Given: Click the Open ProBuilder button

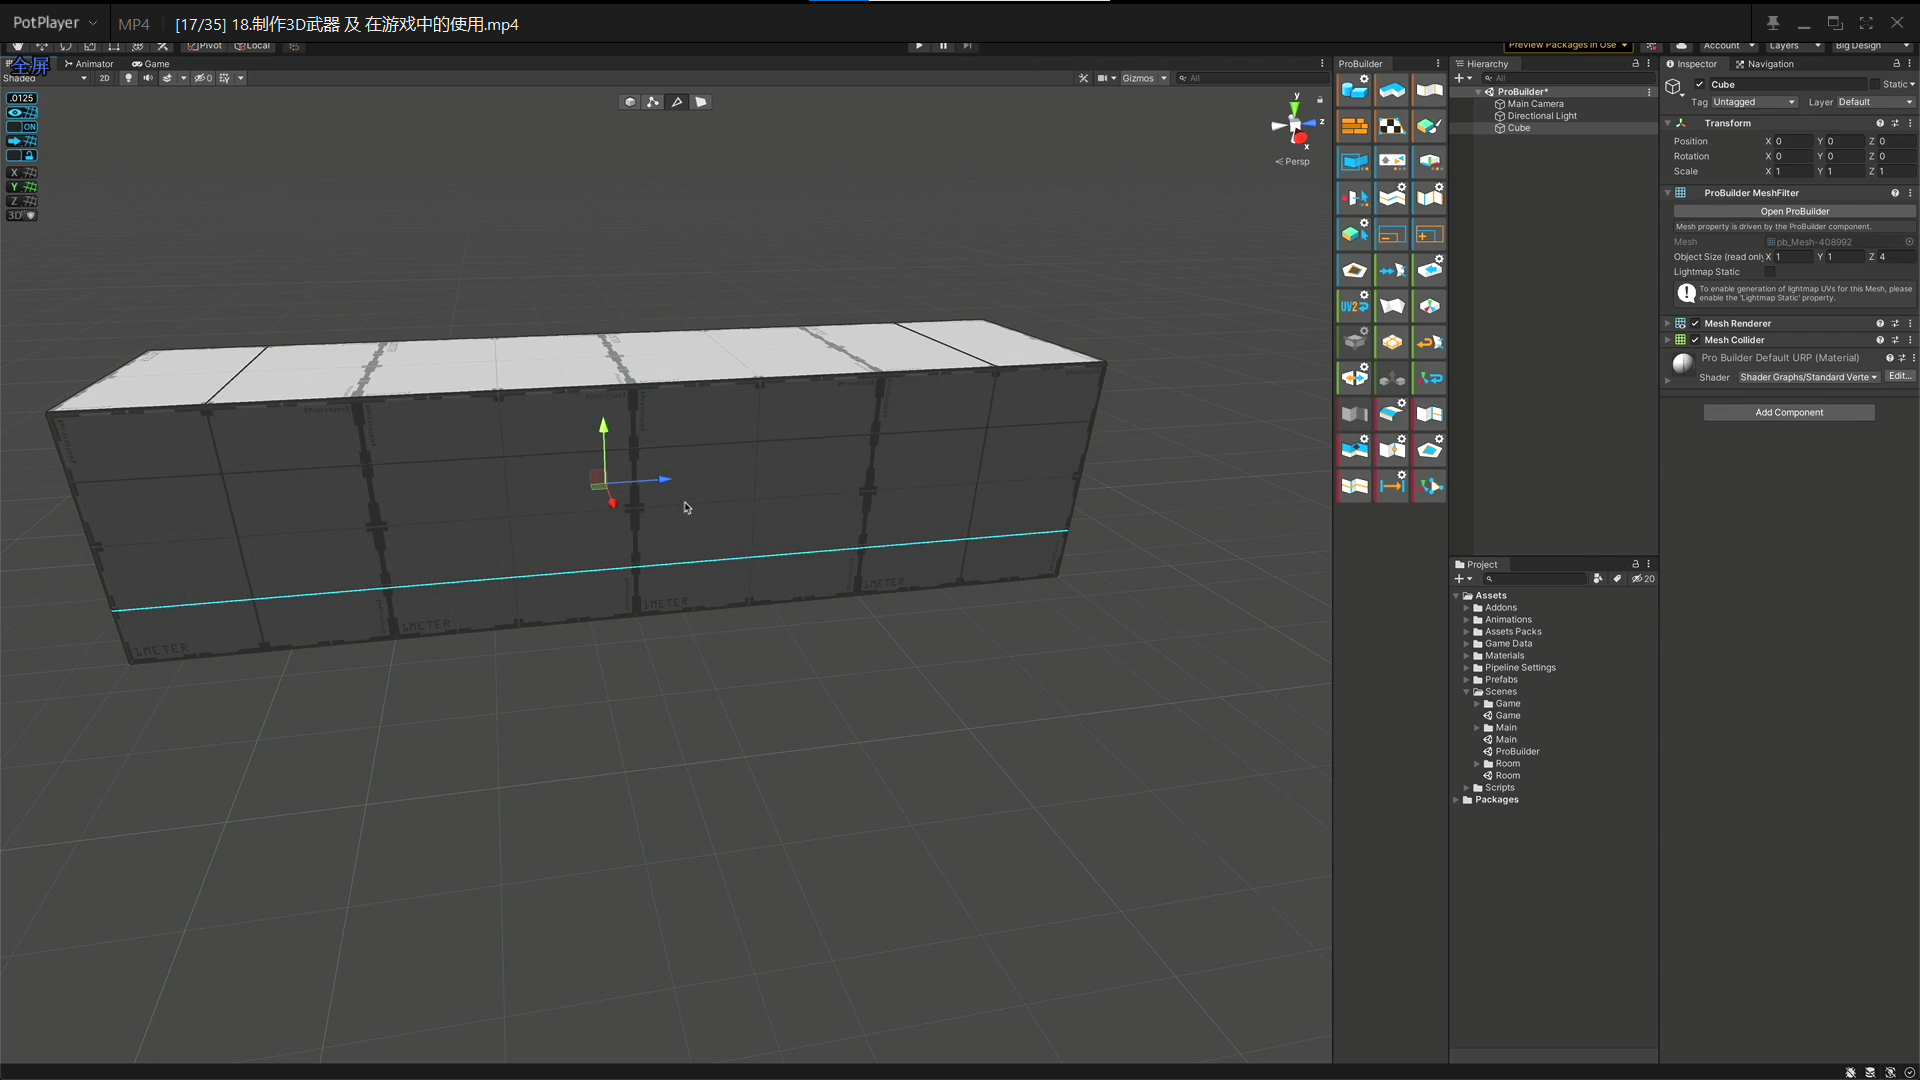Looking at the screenshot, I should (x=1794, y=211).
